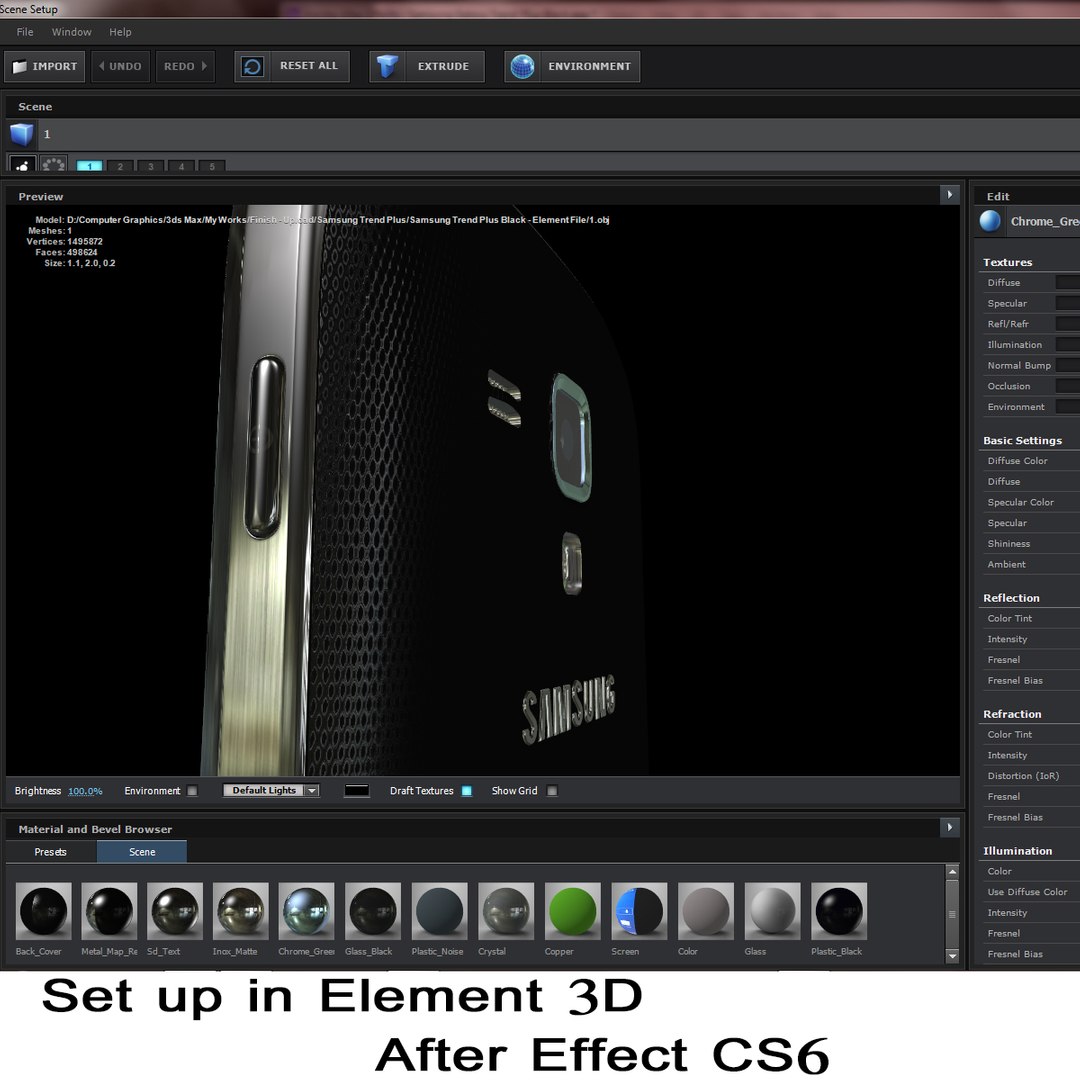The image size is (1080, 1080).
Task: Click the Reset All circular arrow icon
Action: 253,66
